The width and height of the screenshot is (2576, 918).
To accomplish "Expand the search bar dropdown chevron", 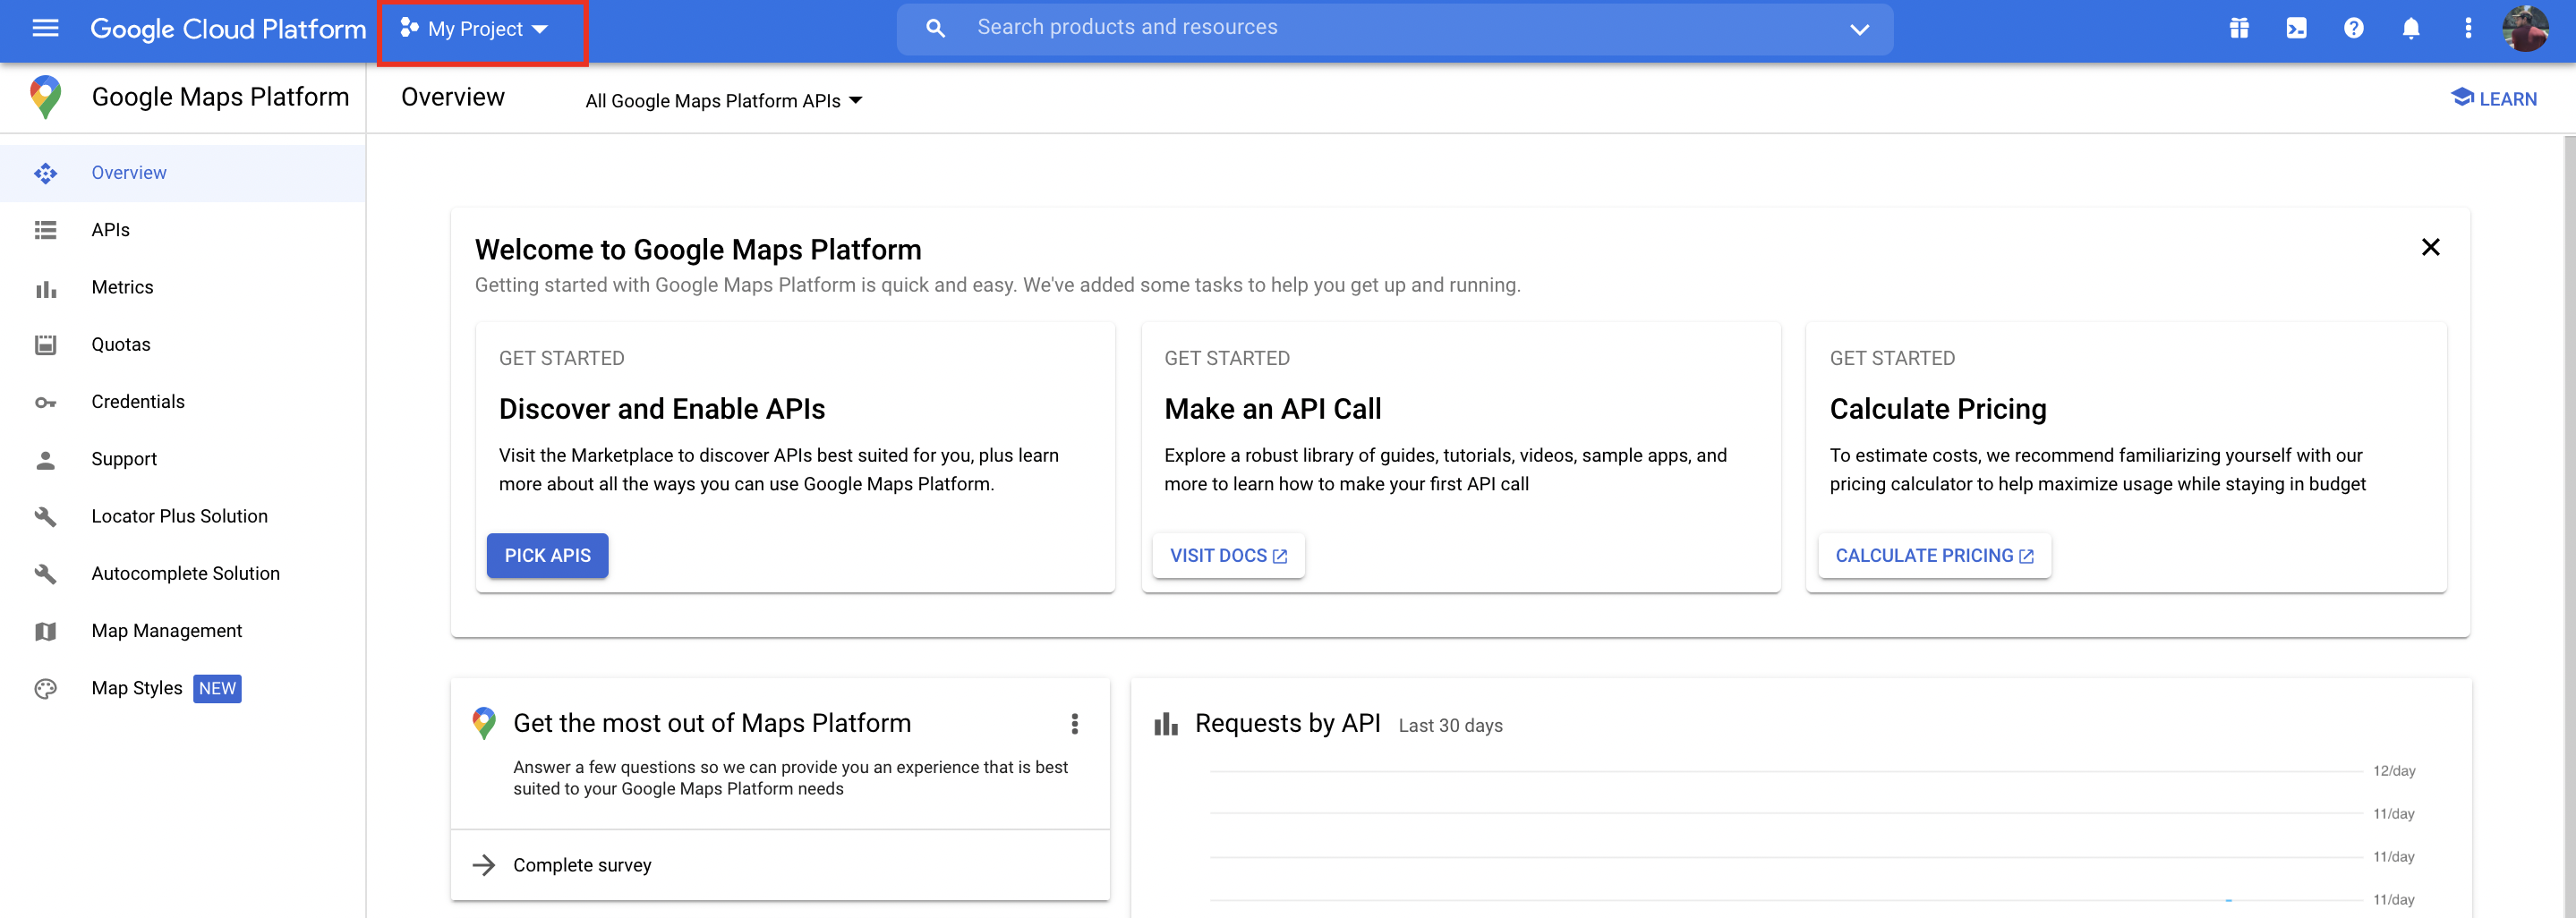I will tap(1859, 29).
